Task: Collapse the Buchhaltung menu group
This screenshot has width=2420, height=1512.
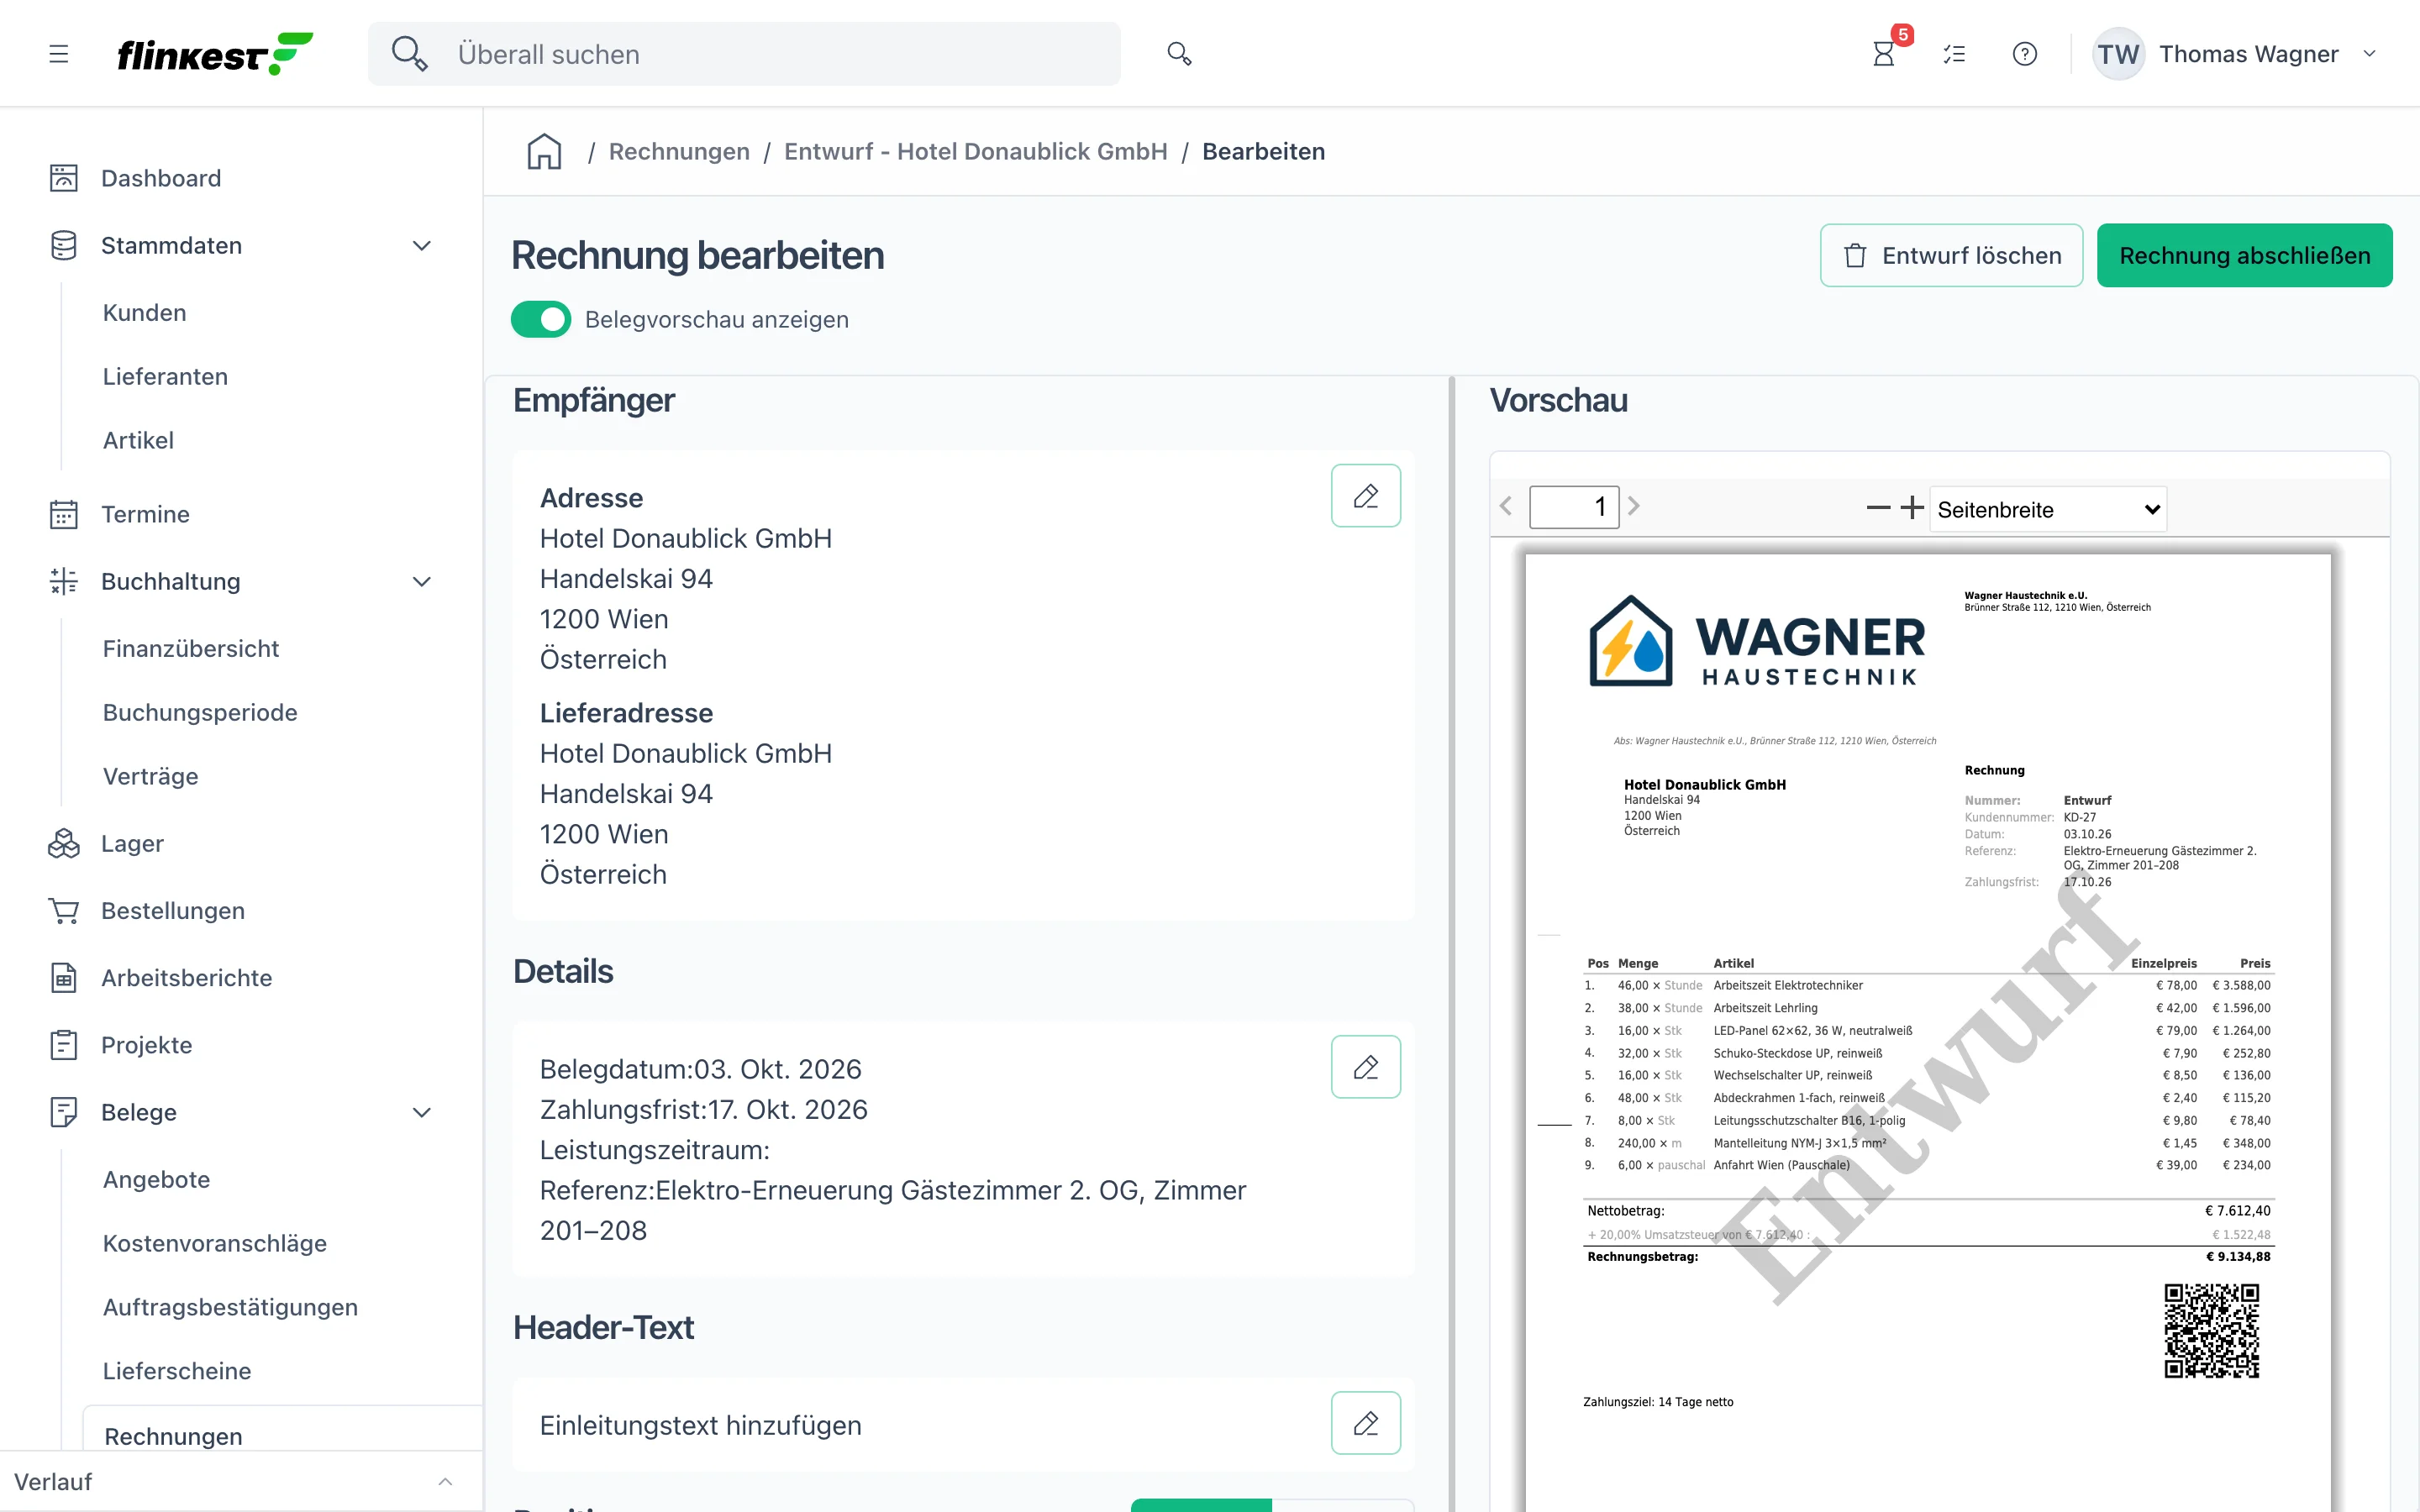Action: tap(422, 582)
